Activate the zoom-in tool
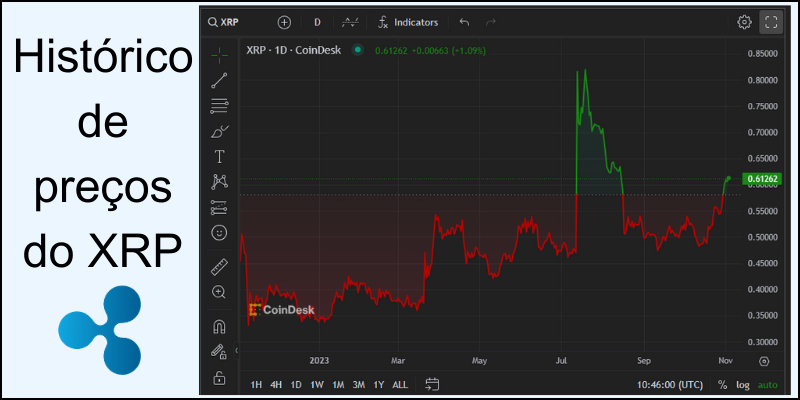 (219, 292)
